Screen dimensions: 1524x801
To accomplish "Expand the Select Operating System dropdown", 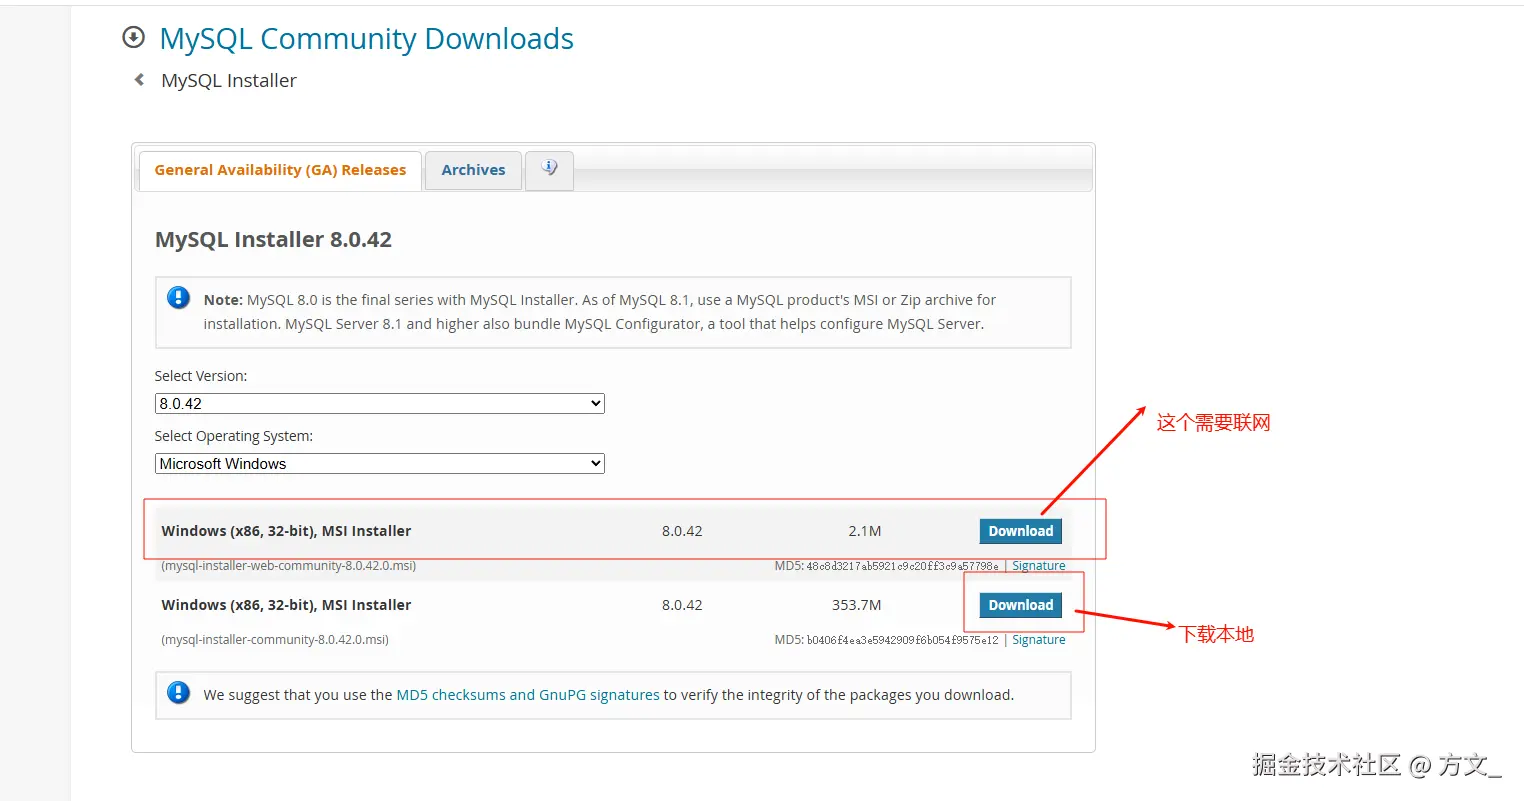I will [380, 464].
